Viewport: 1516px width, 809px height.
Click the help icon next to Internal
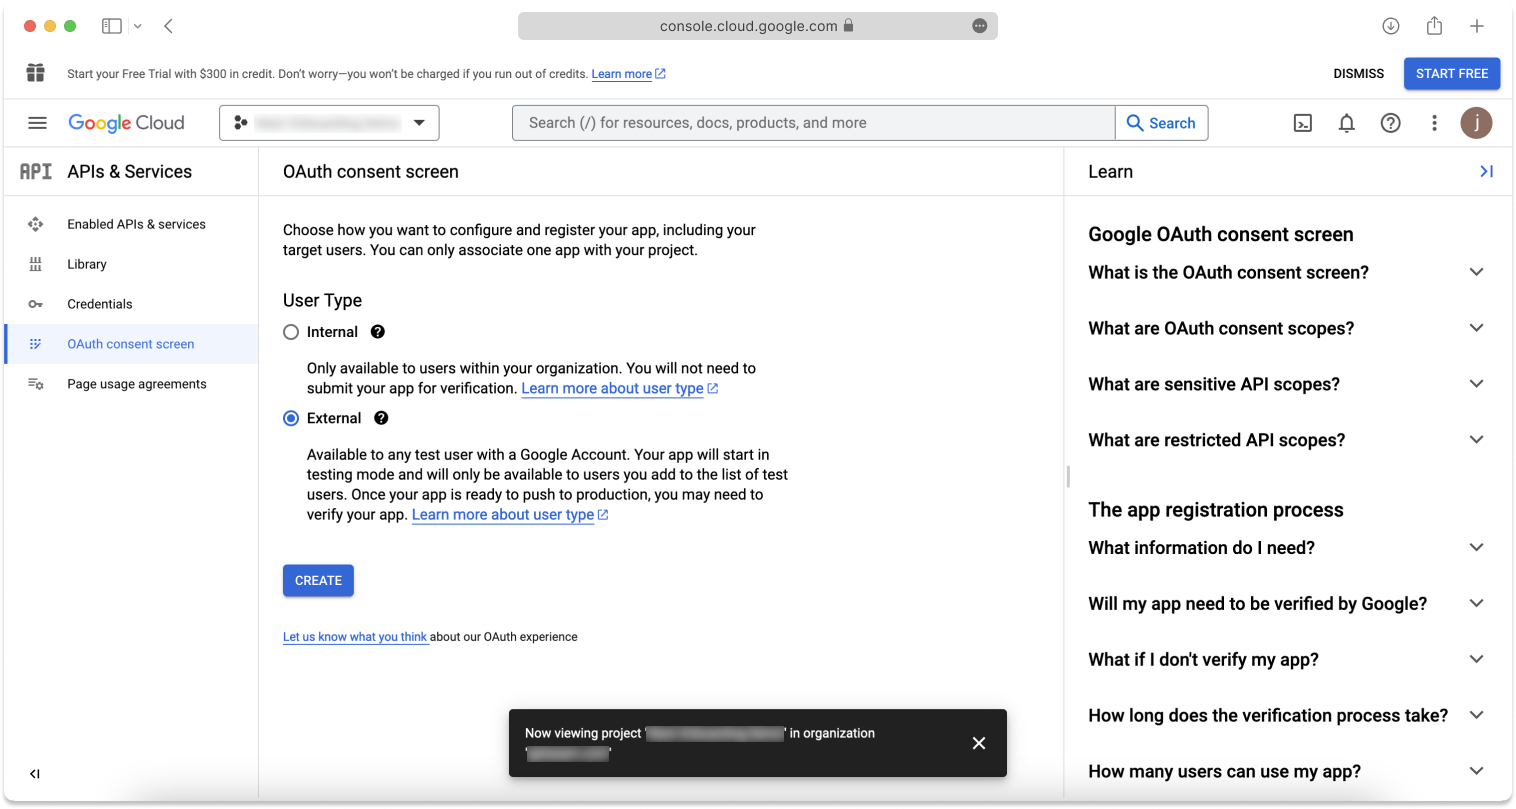click(377, 331)
